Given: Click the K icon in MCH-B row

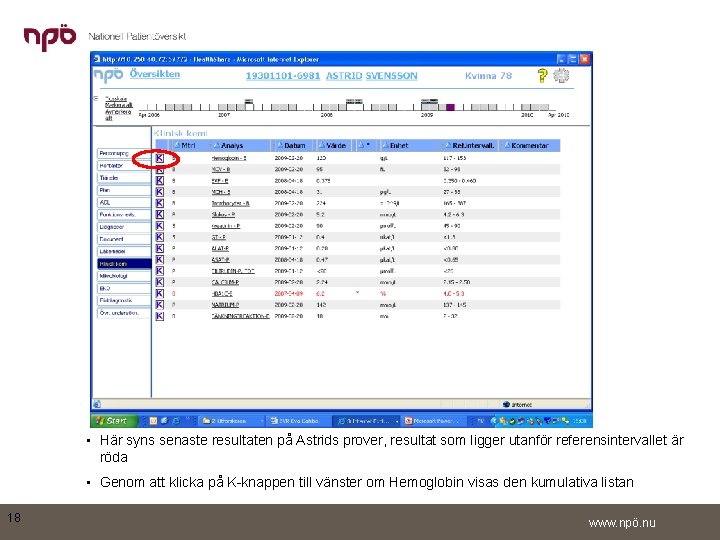Looking at the screenshot, I should 159,192.
